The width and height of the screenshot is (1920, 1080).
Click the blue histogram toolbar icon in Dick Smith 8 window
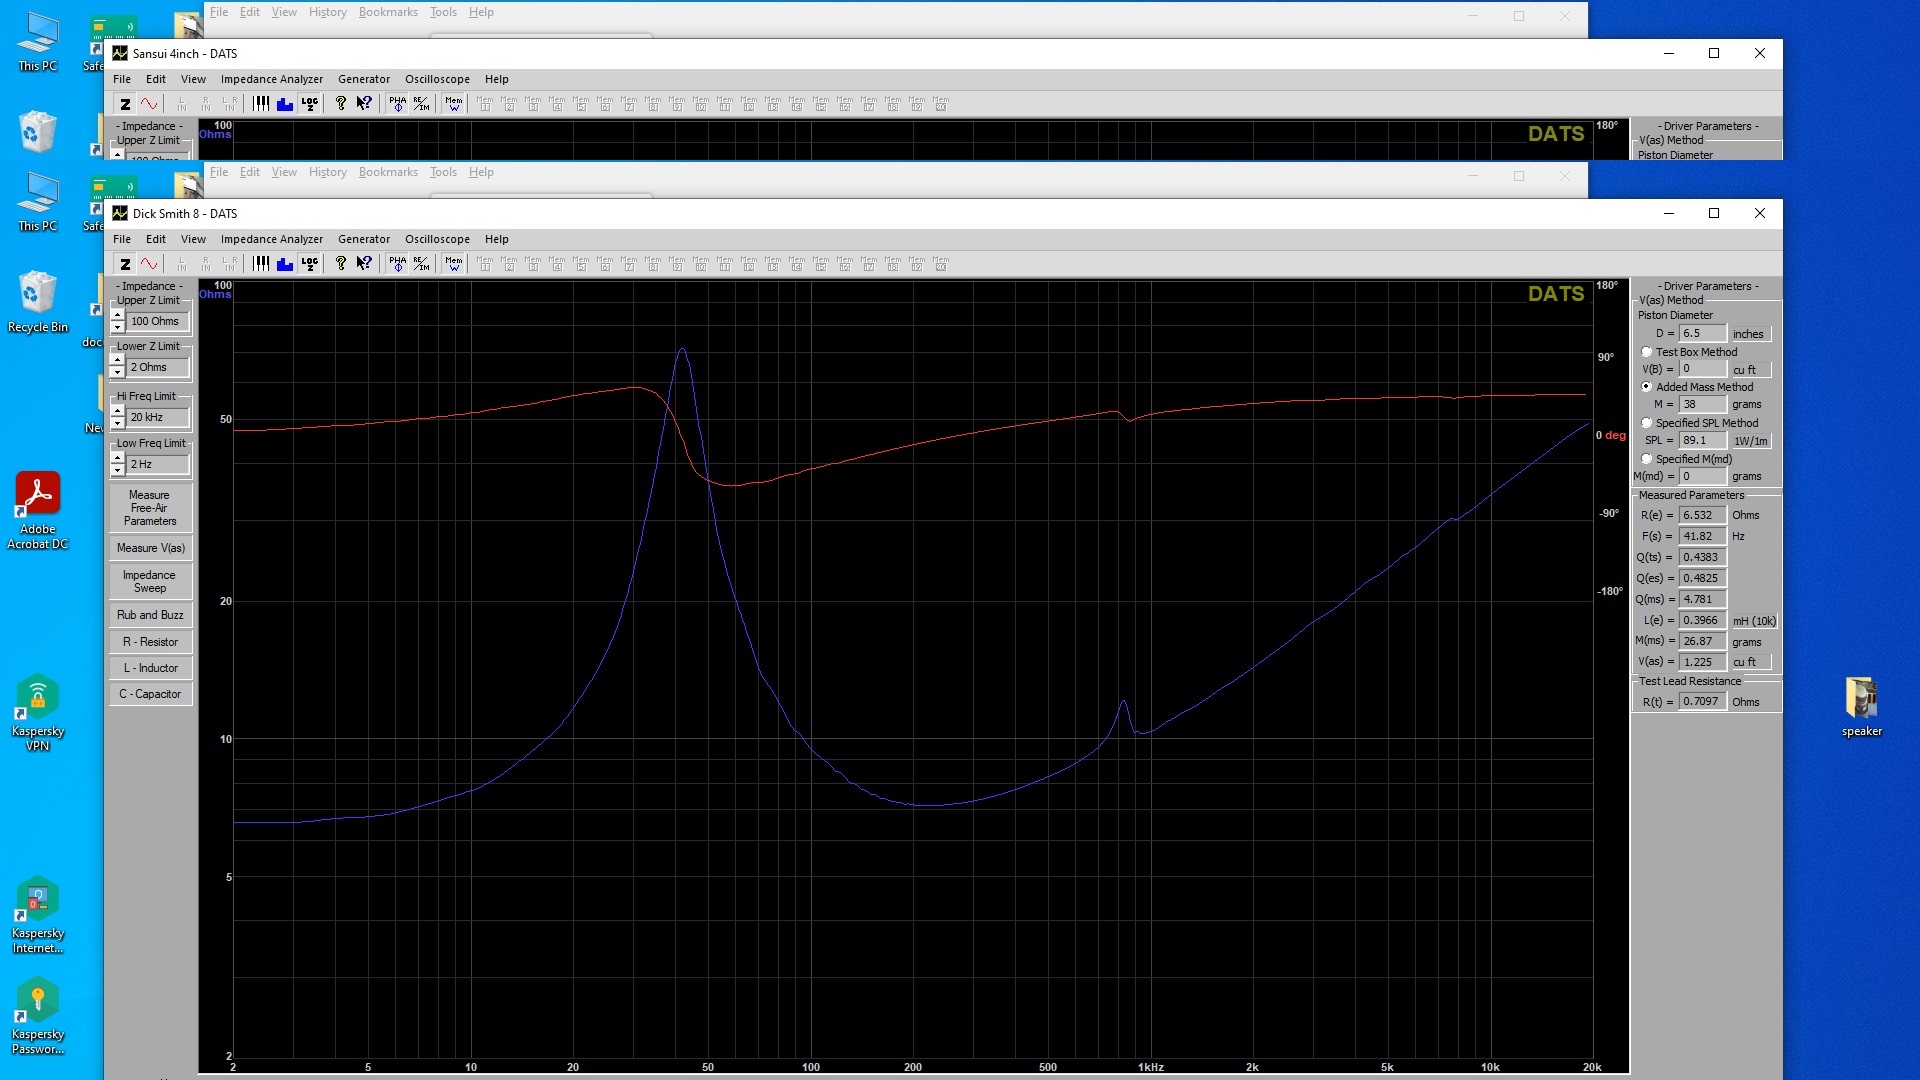tap(285, 264)
